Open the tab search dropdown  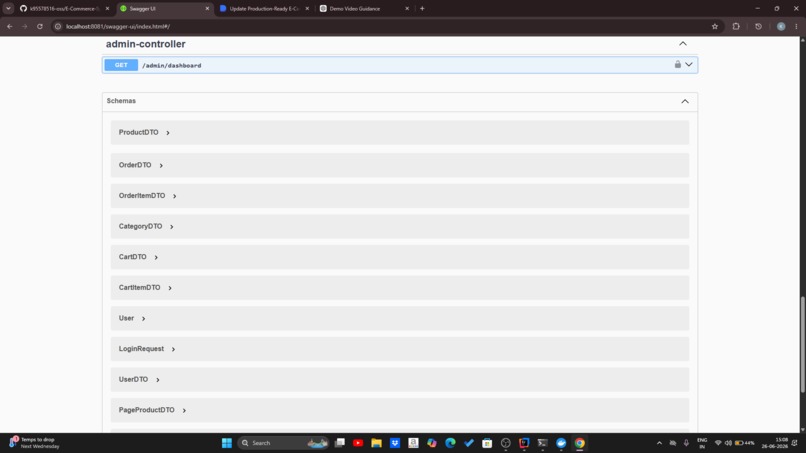8,9
